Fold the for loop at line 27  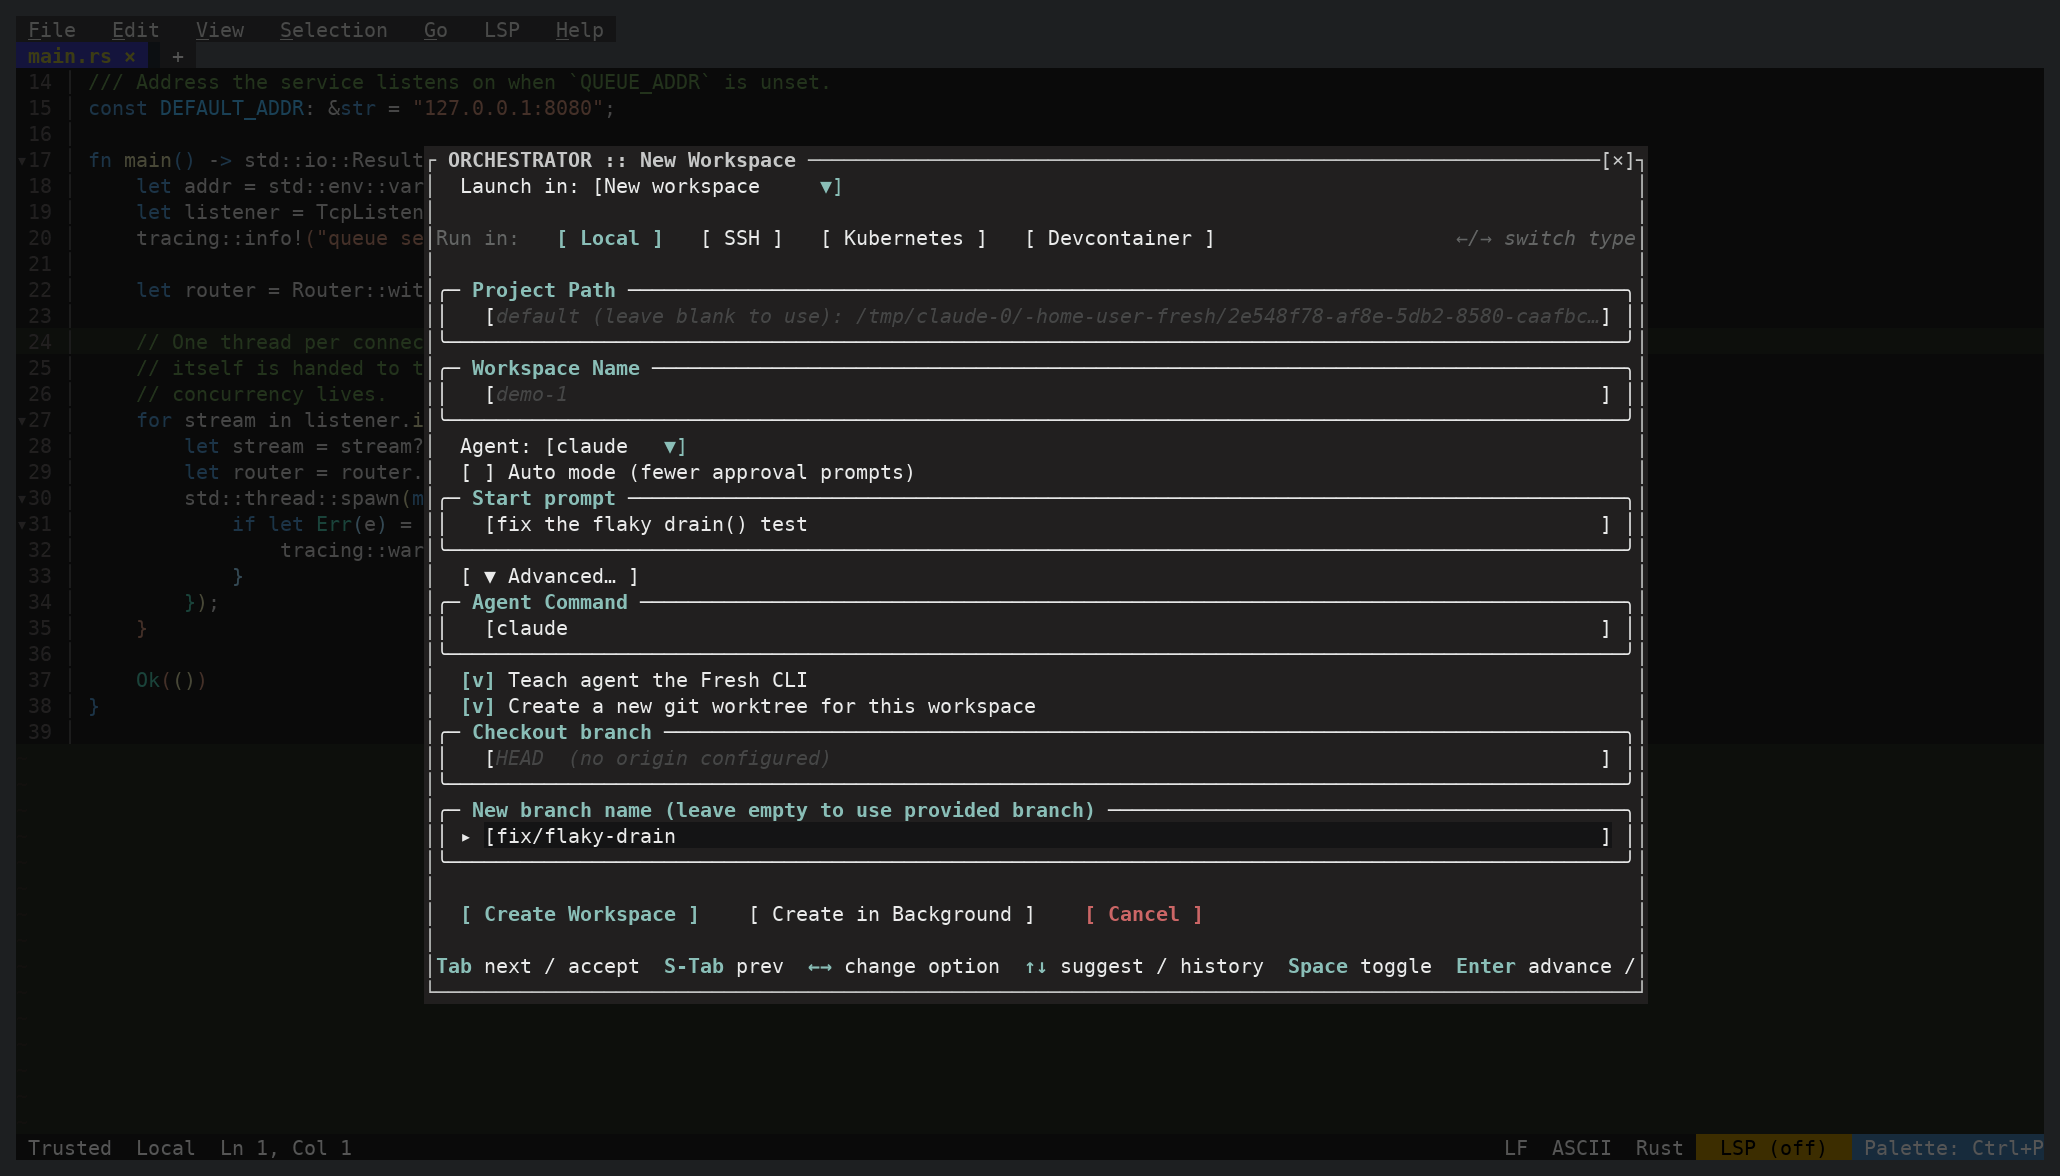(x=22, y=420)
